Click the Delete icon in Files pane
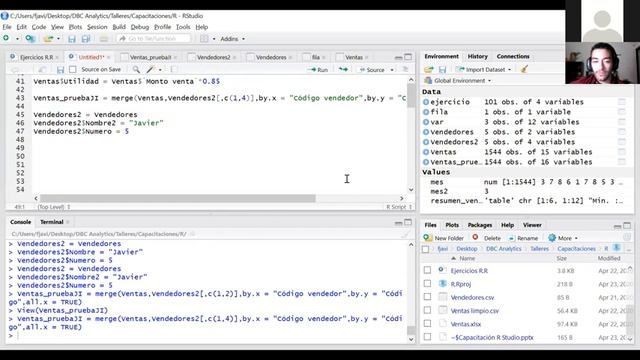 click(475, 237)
